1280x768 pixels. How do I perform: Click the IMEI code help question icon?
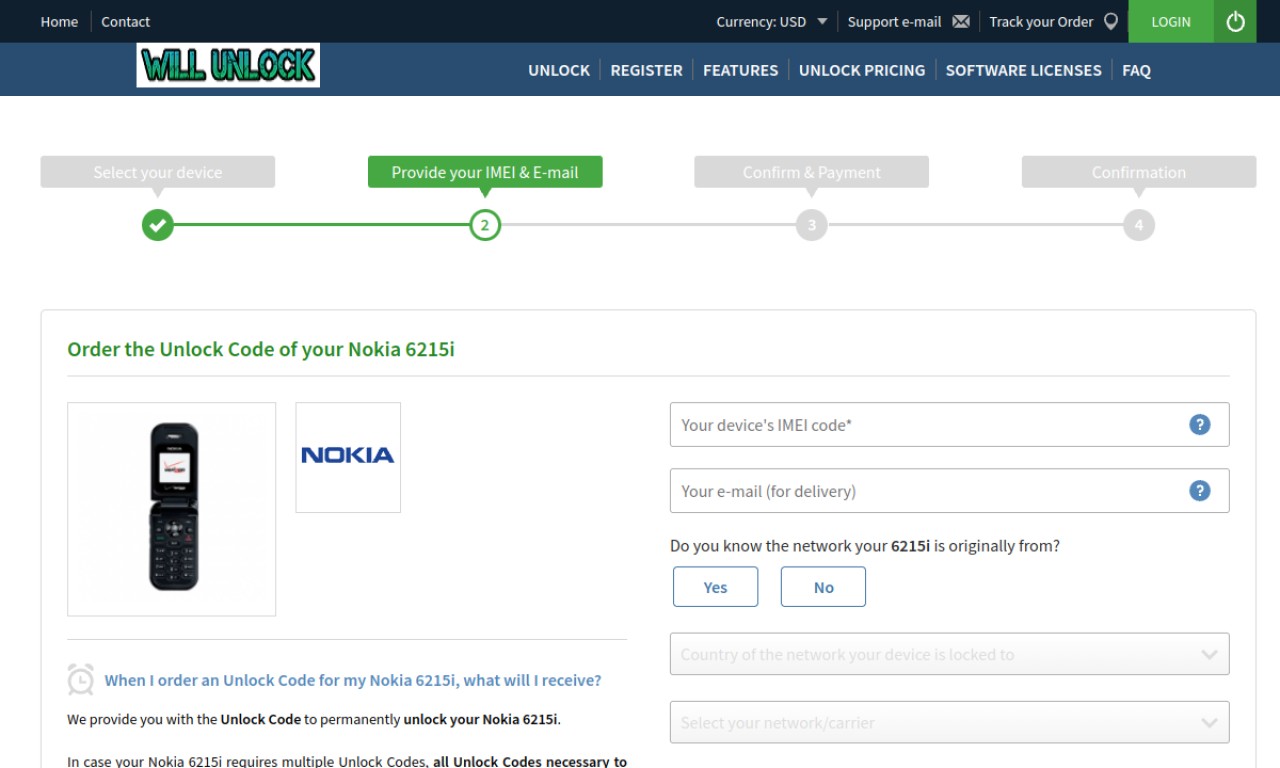click(1199, 425)
